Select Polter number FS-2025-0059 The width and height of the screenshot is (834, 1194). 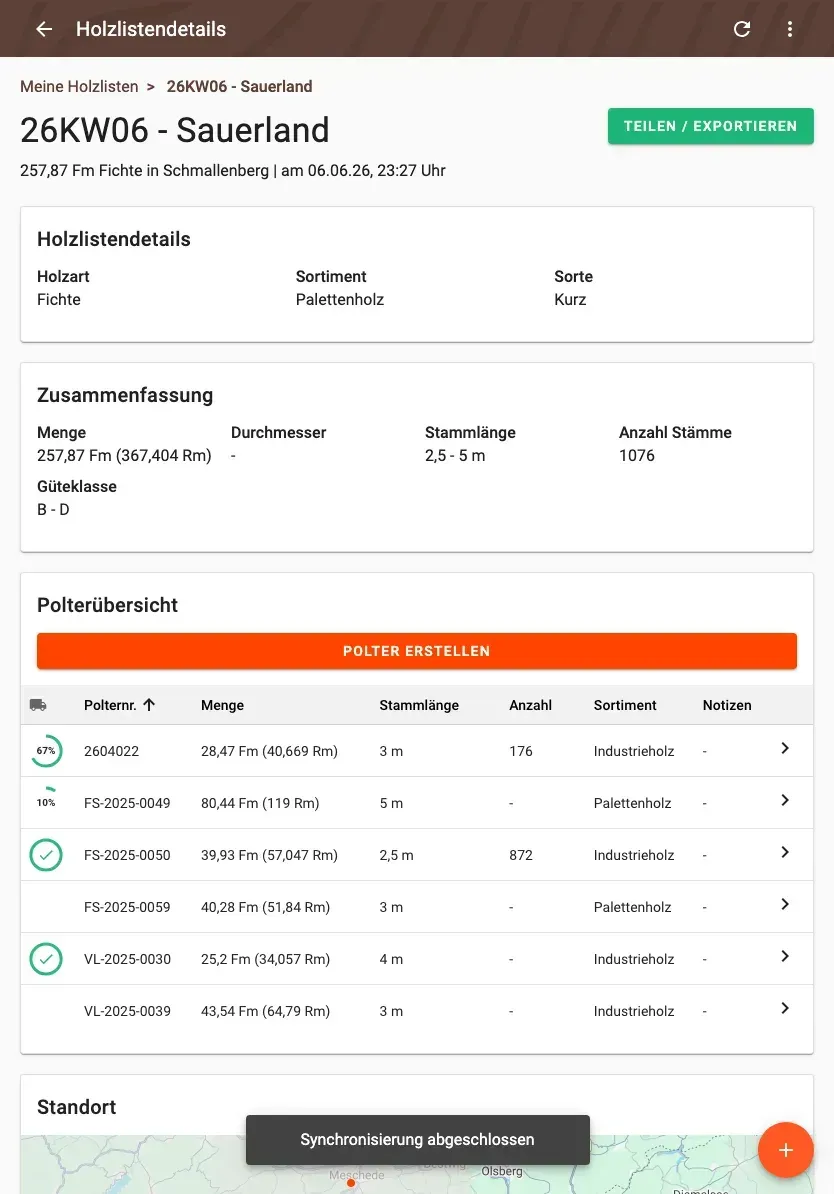coord(127,907)
